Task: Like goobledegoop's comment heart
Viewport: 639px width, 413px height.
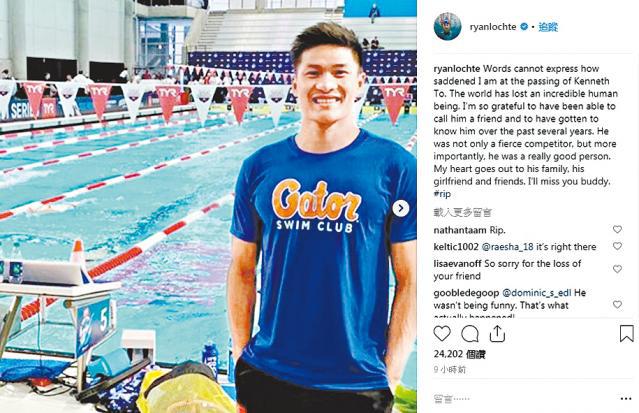Action: 617,305
